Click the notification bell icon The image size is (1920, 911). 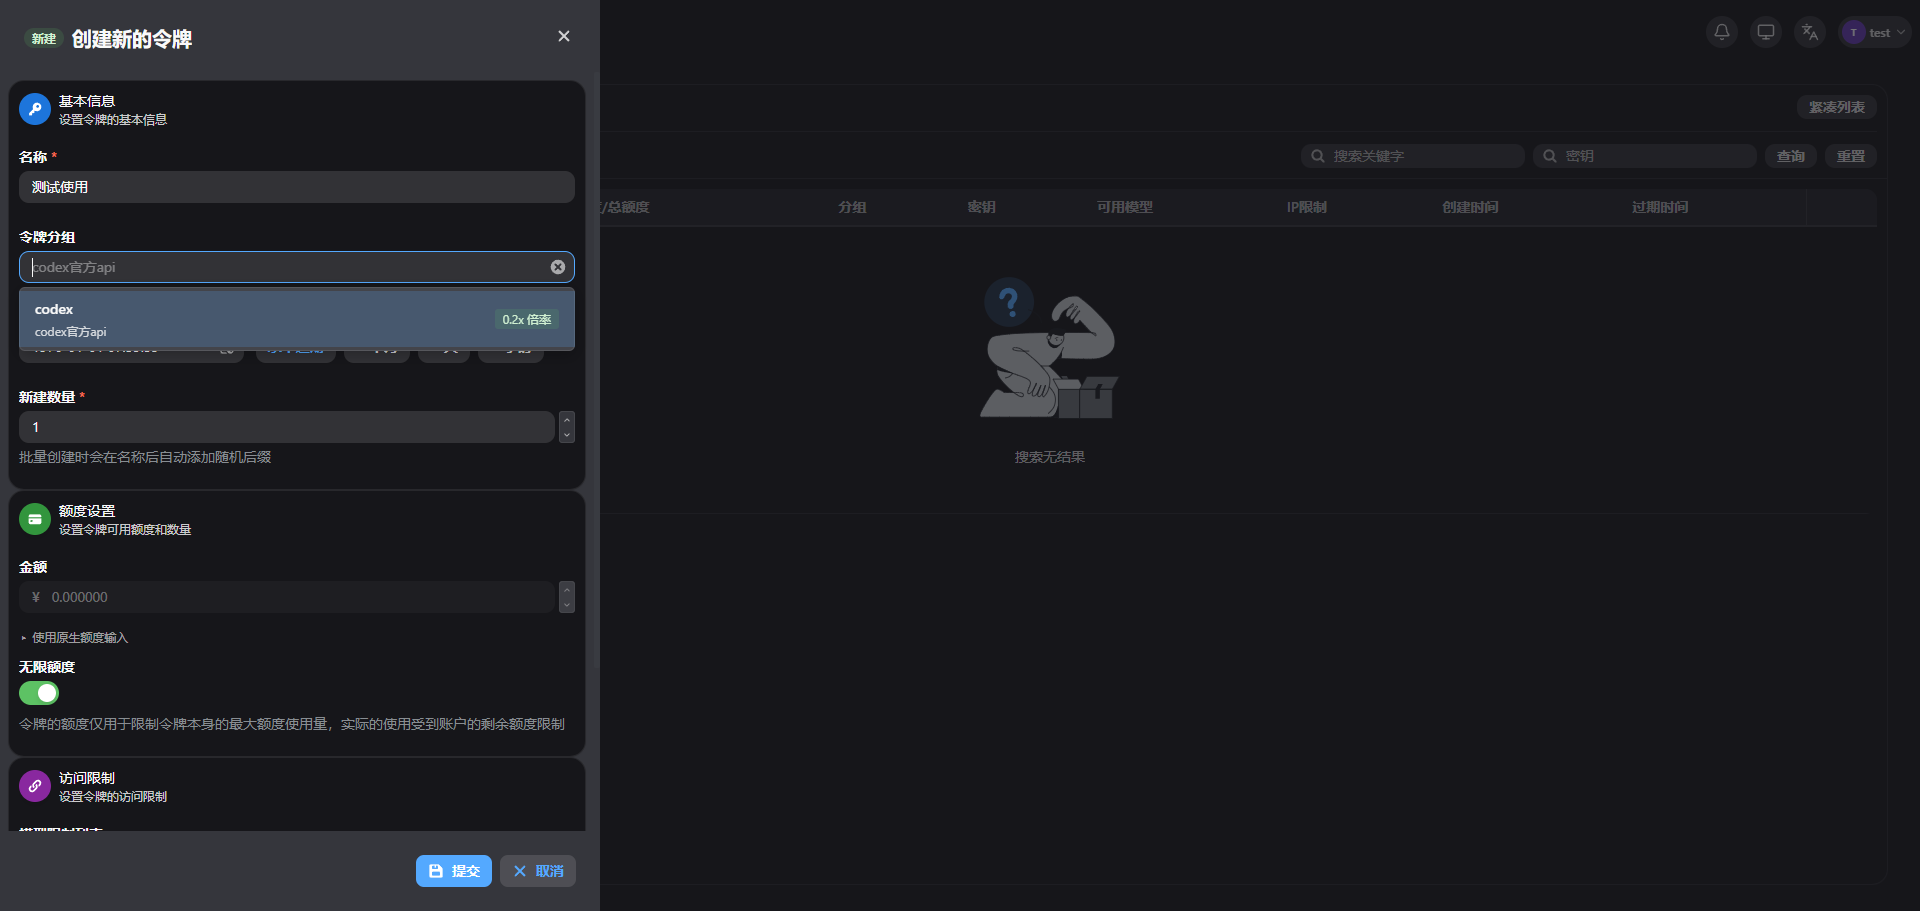[x=1721, y=32]
